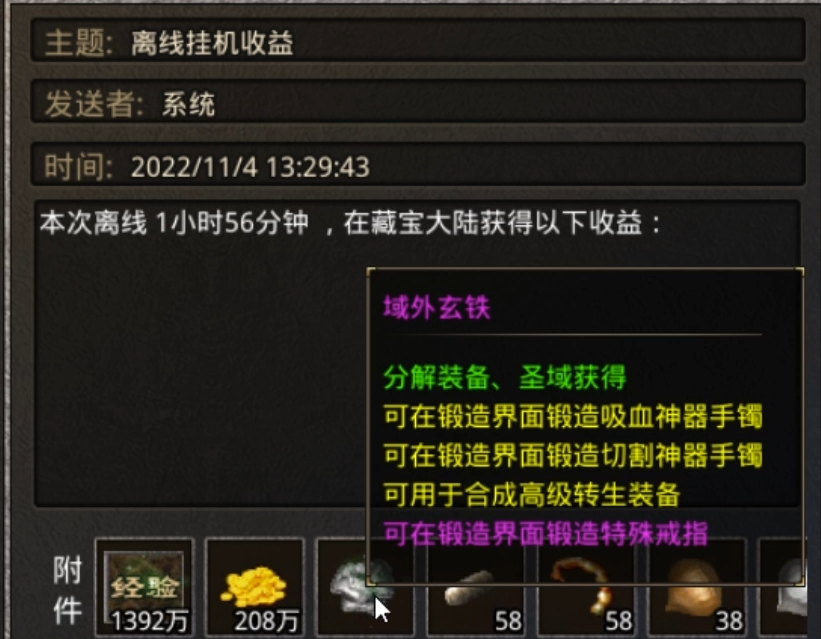Click the 主题 subject field reading 离线挂机收益
The image size is (821, 639).
click(418, 41)
